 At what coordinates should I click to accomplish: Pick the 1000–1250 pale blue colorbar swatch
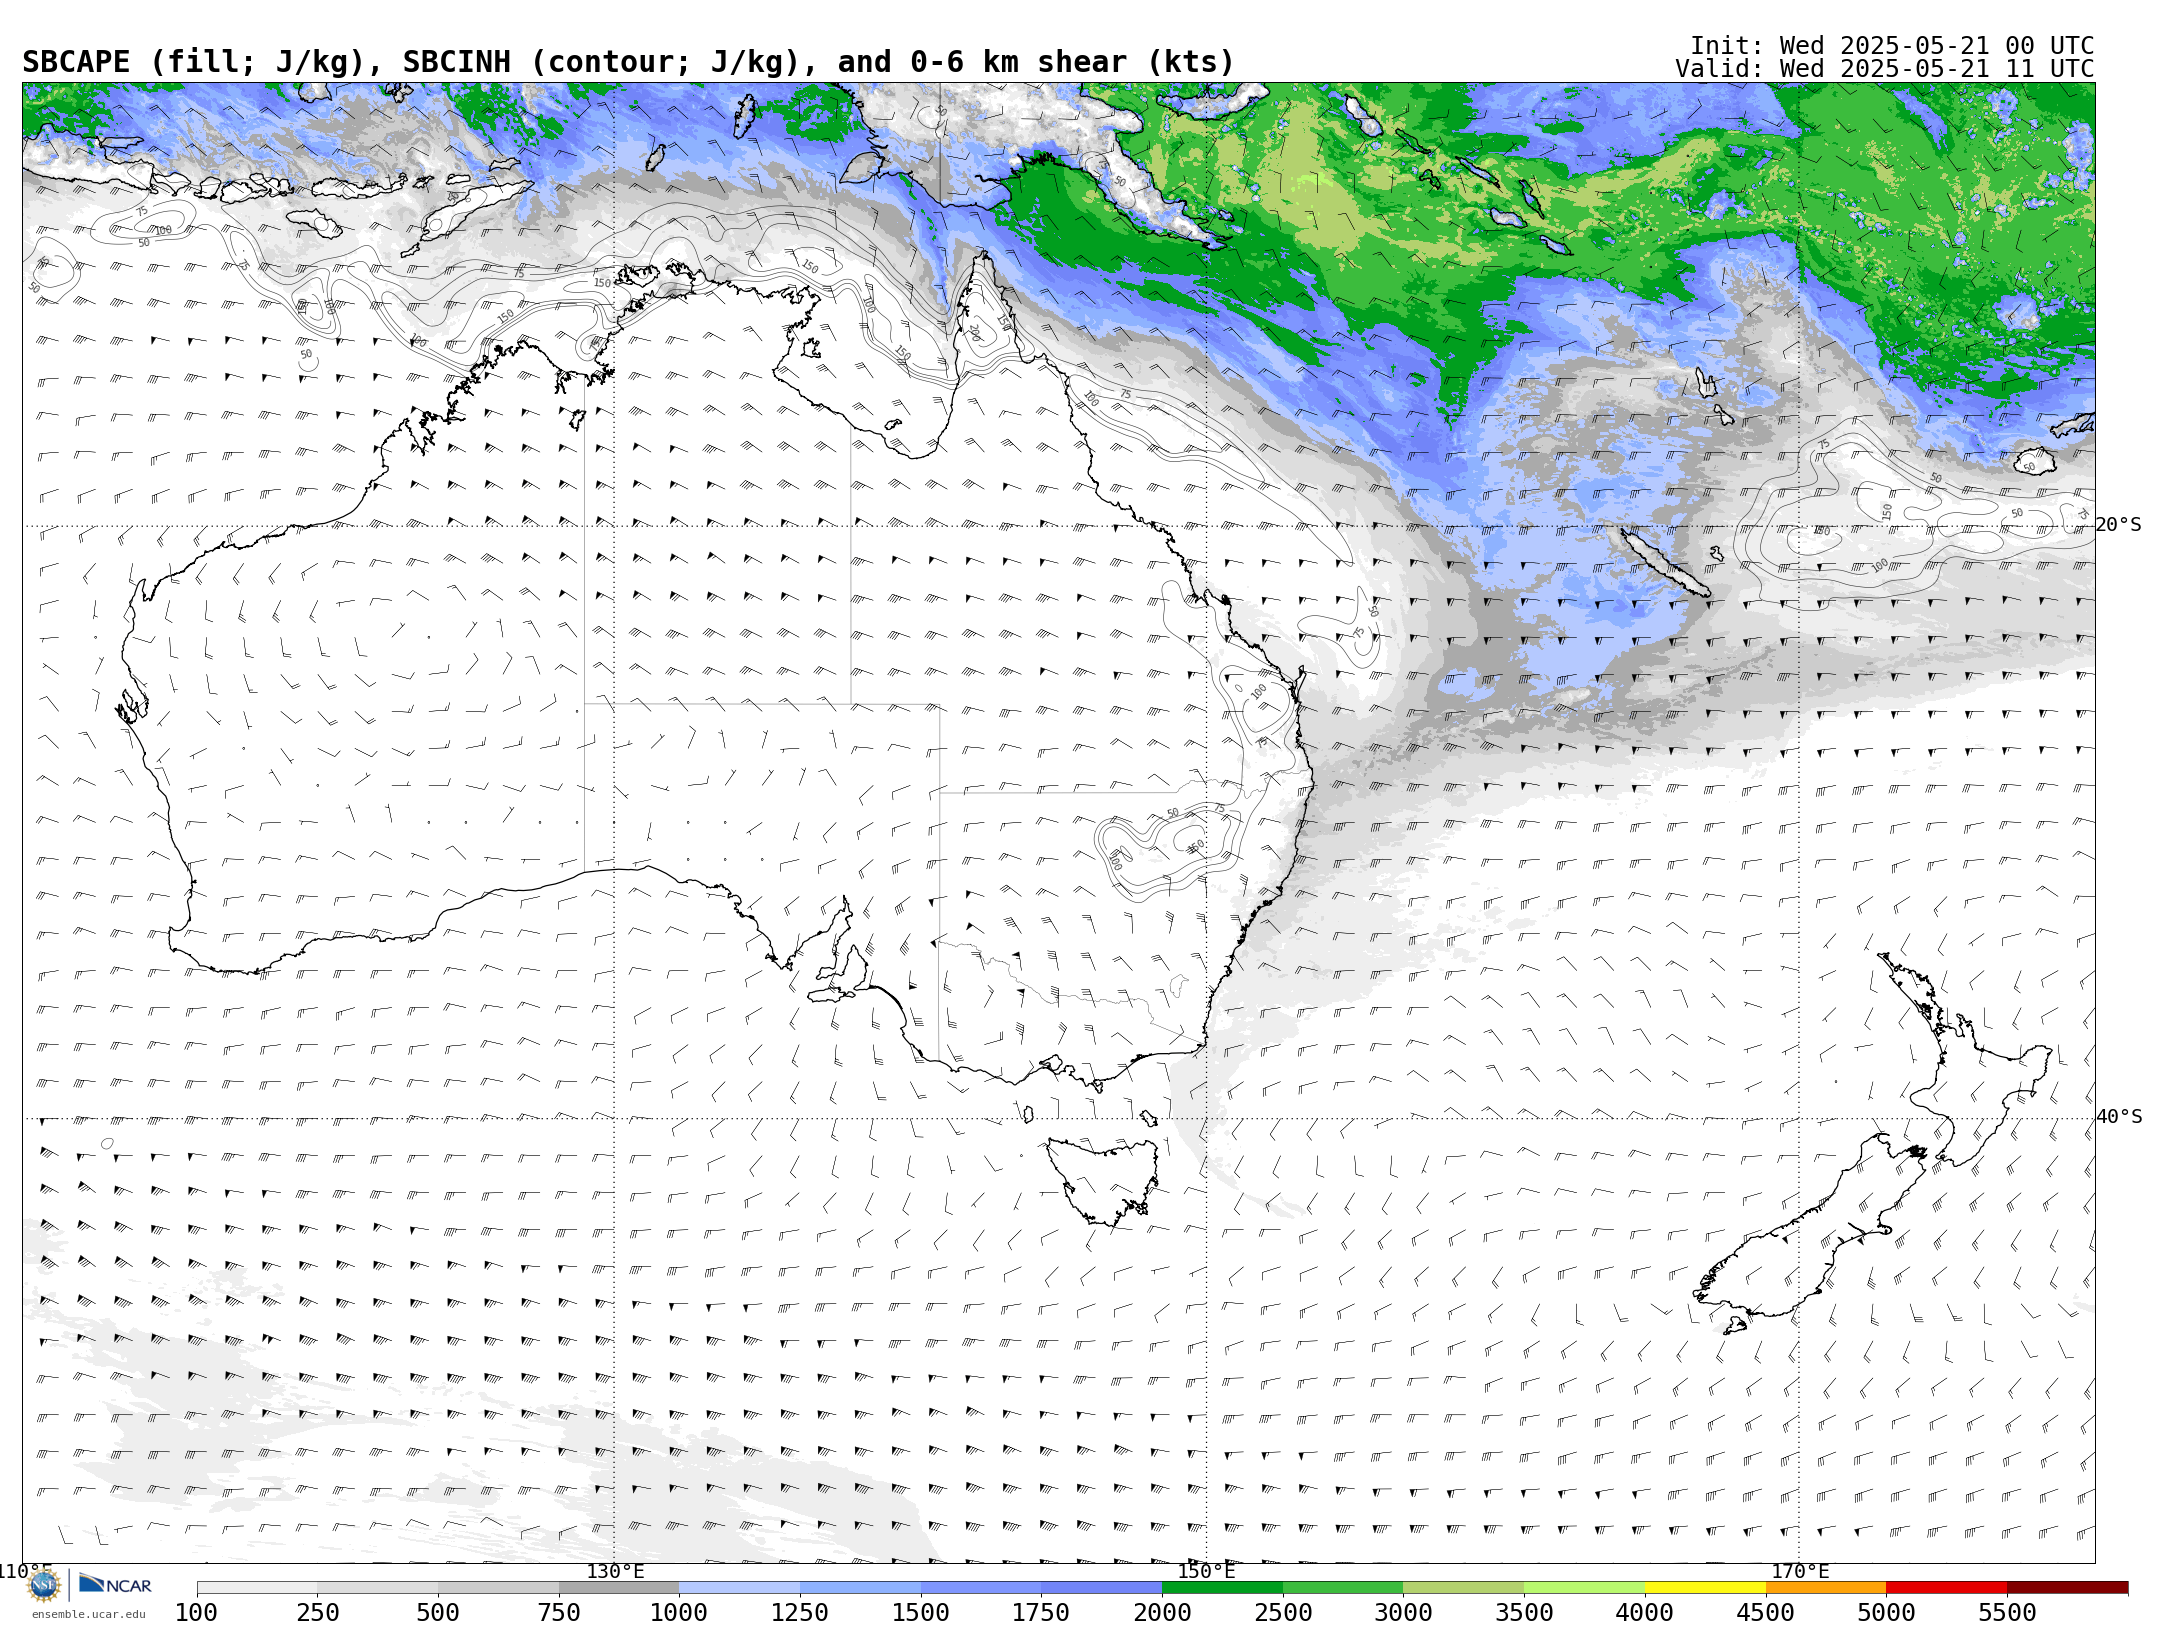(x=739, y=1588)
